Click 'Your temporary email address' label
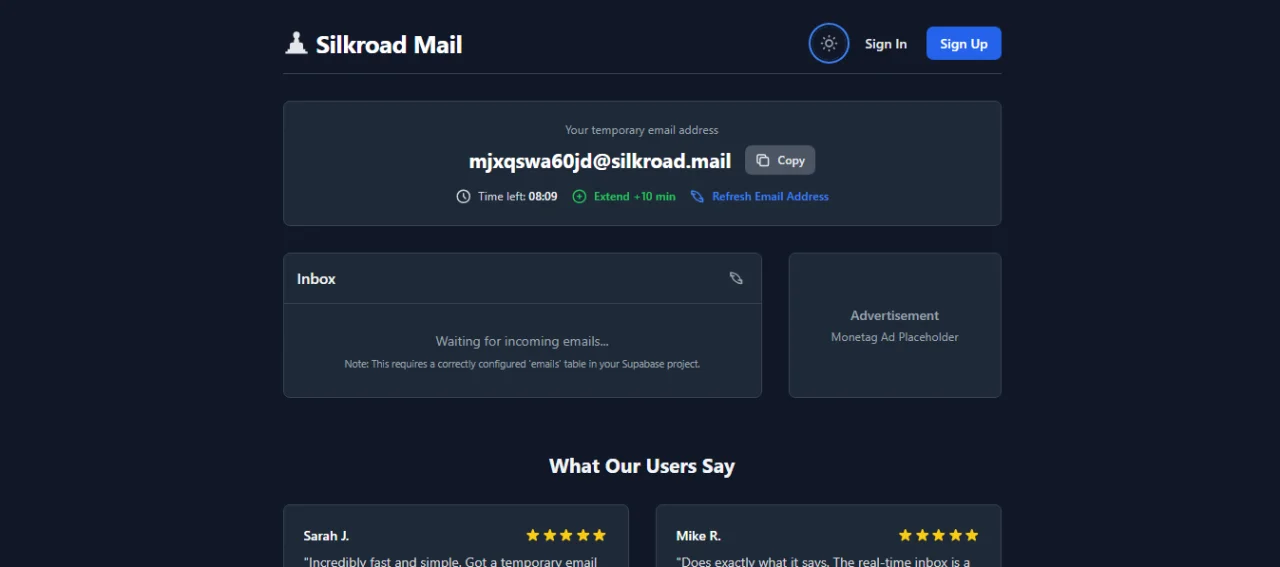 tap(642, 130)
